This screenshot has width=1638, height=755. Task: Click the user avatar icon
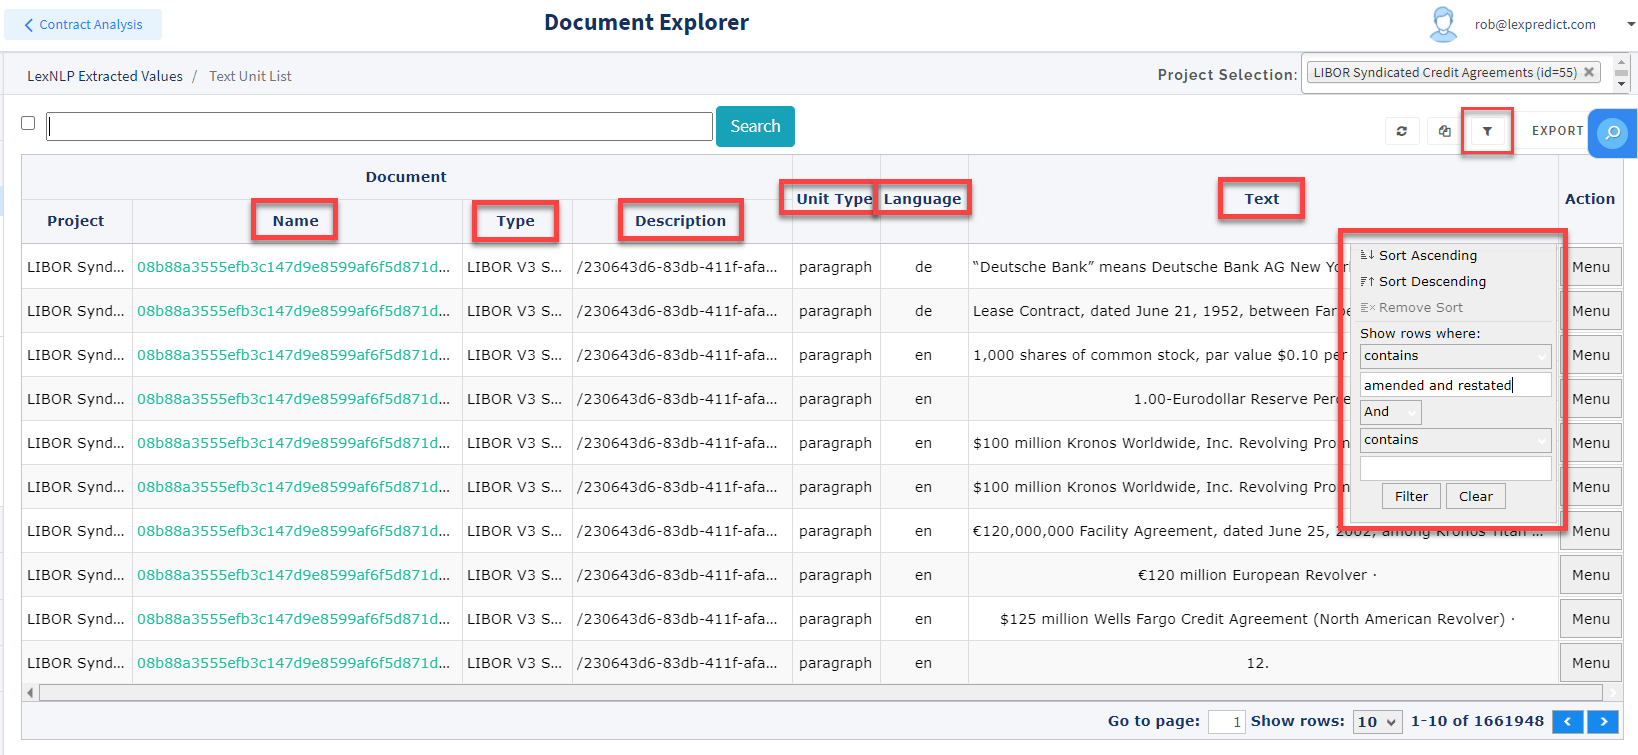1443,24
